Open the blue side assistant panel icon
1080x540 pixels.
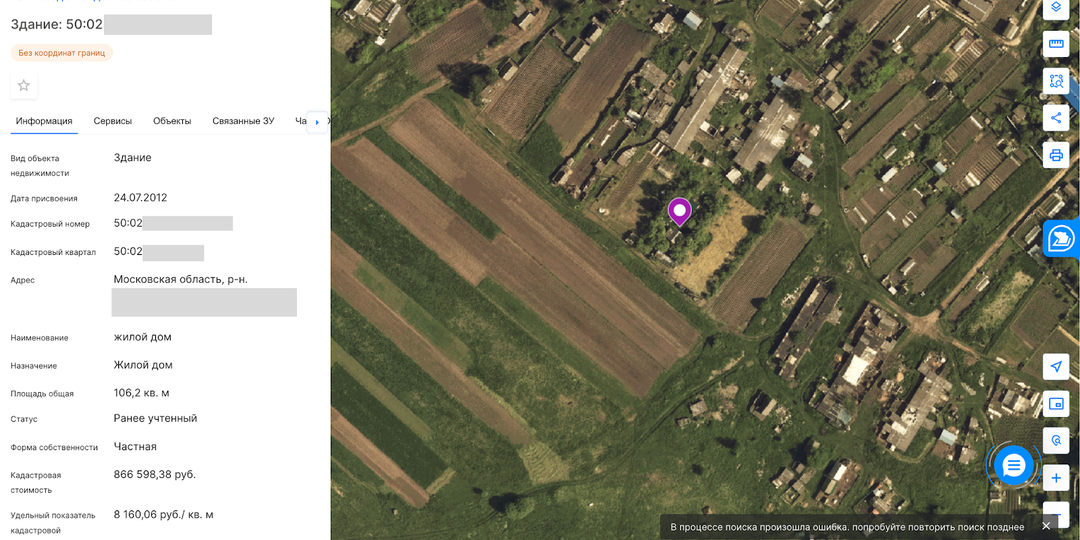tap(1061, 239)
